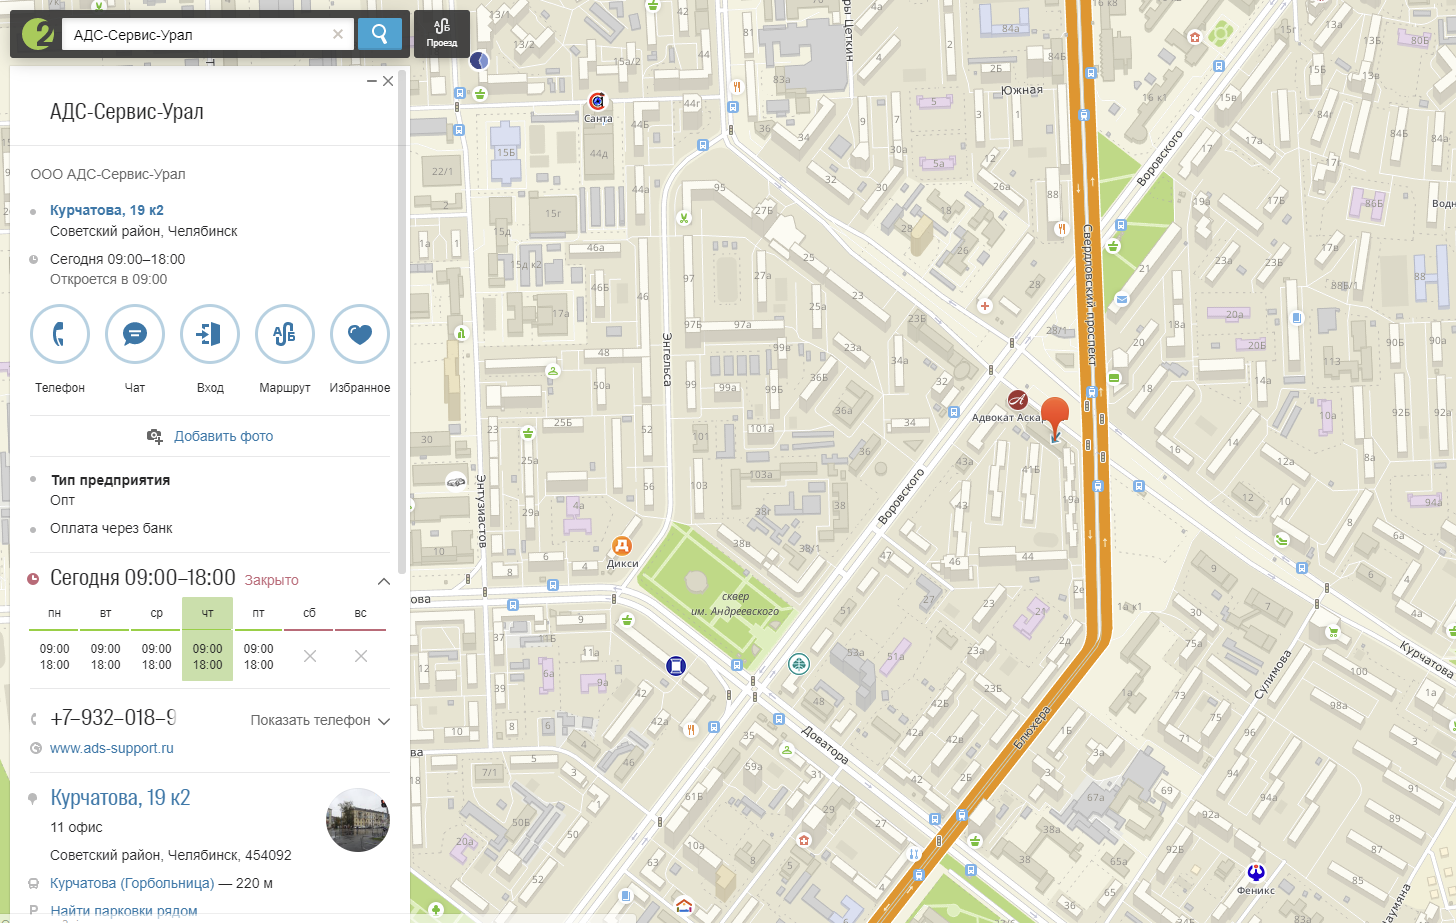Open the building photo thumbnail
This screenshot has height=923, width=1456.
pyautogui.click(x=358, y=820)
